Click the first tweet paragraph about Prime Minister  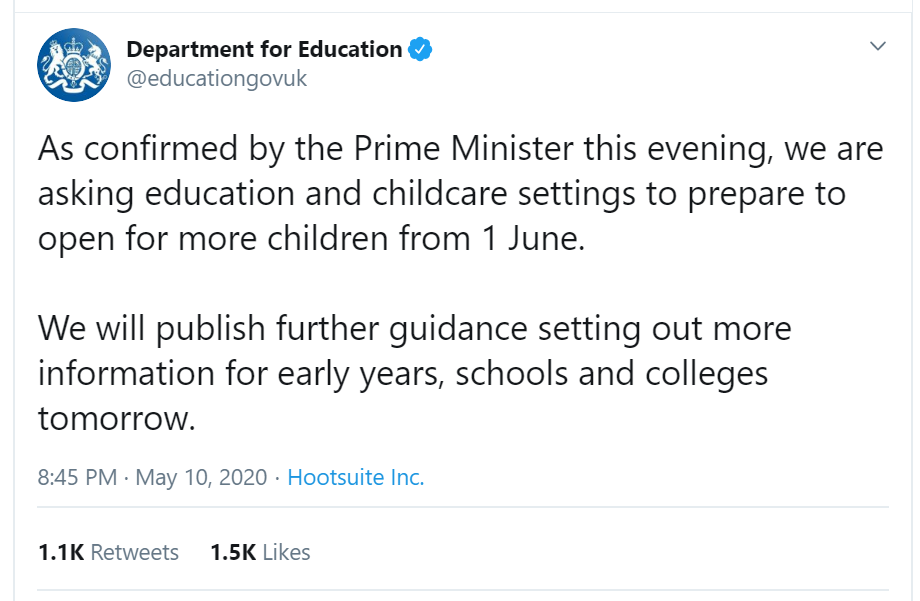pyautogui.click(x=461, y=194)
